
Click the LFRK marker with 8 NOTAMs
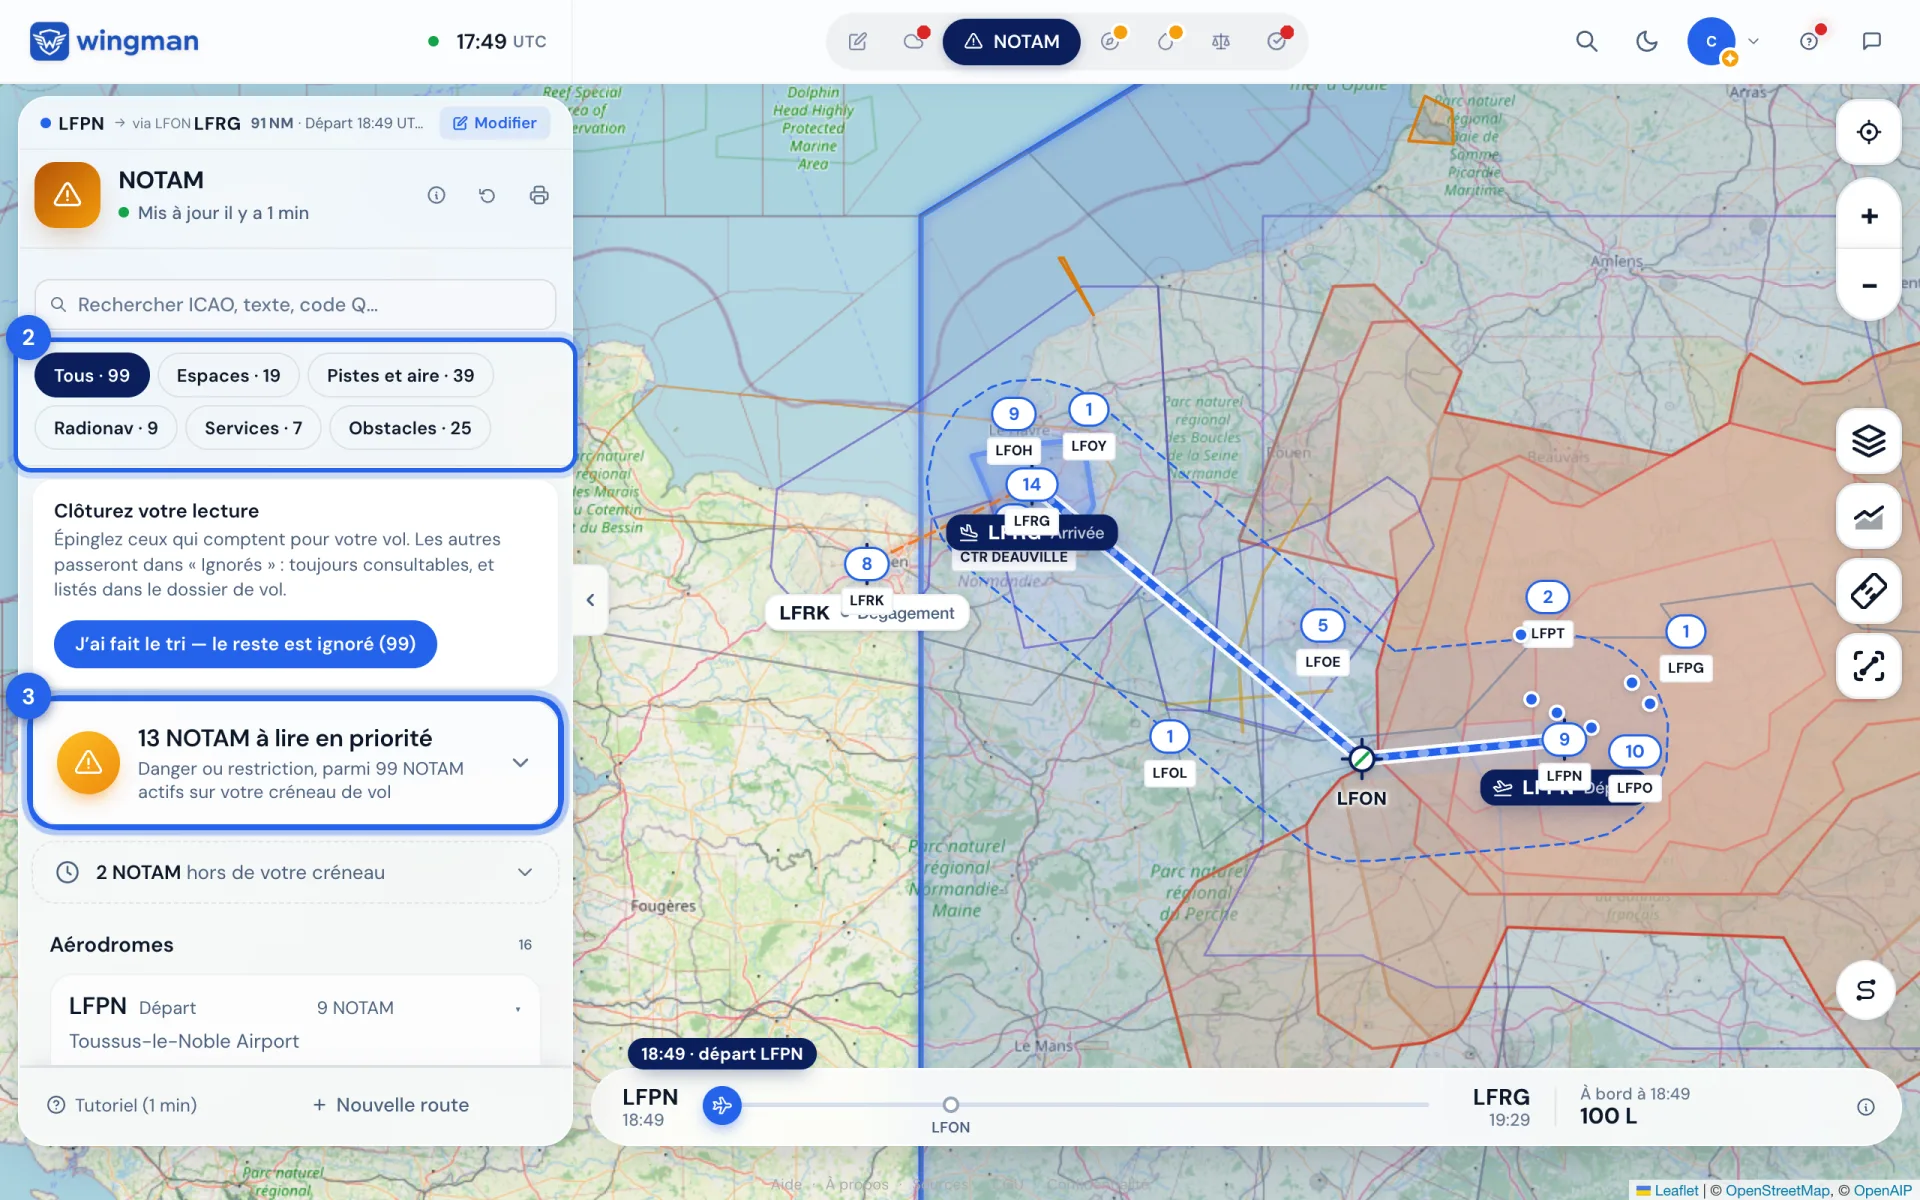click(x=866, y=564)
